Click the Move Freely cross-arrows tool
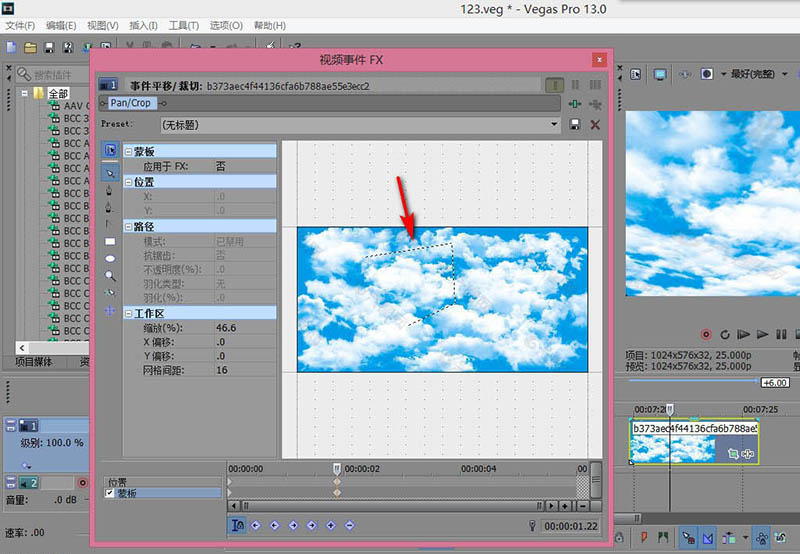Image resolution: width=800 pixels, height=554 pixels. click(110, 310)
